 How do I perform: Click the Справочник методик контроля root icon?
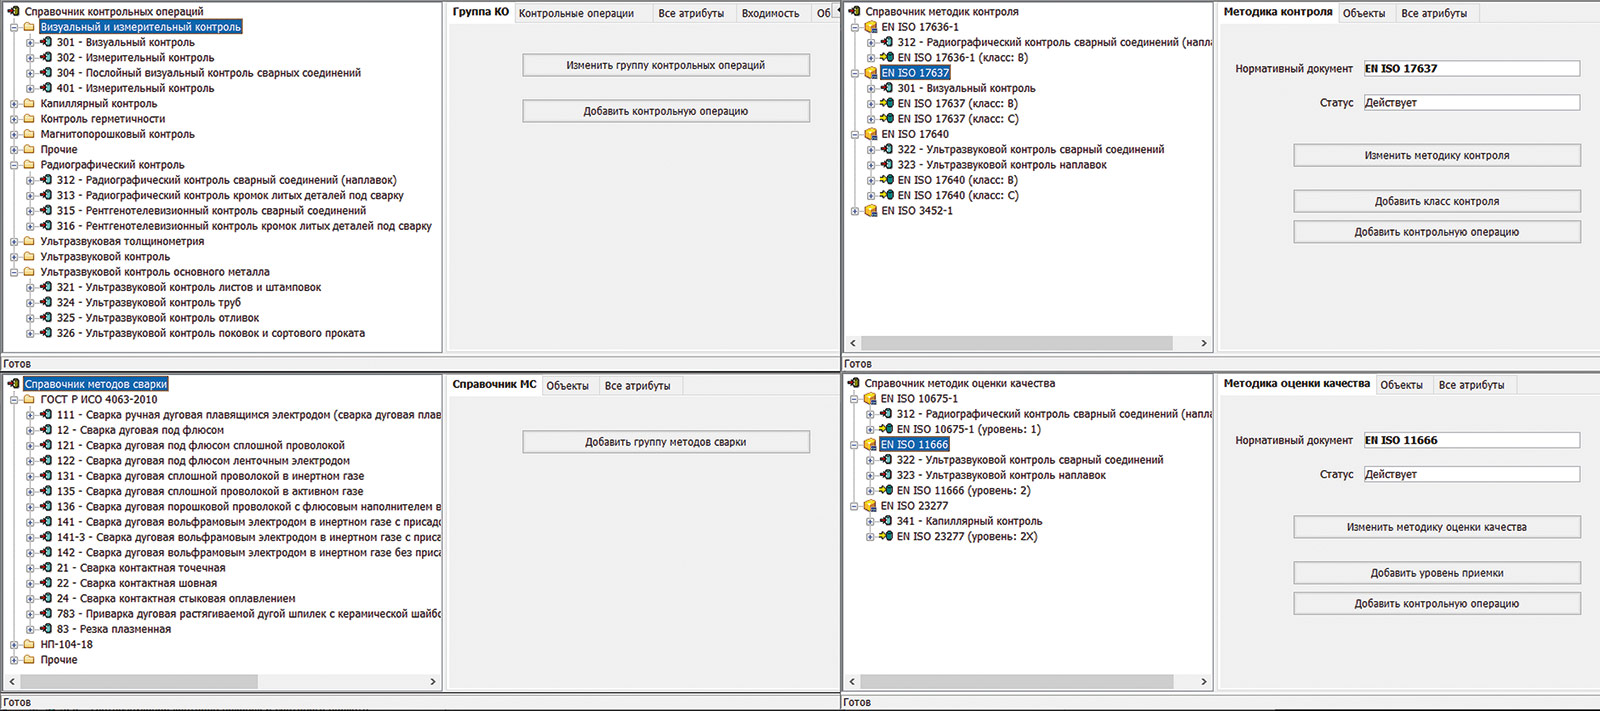click(x=854, y=12)
